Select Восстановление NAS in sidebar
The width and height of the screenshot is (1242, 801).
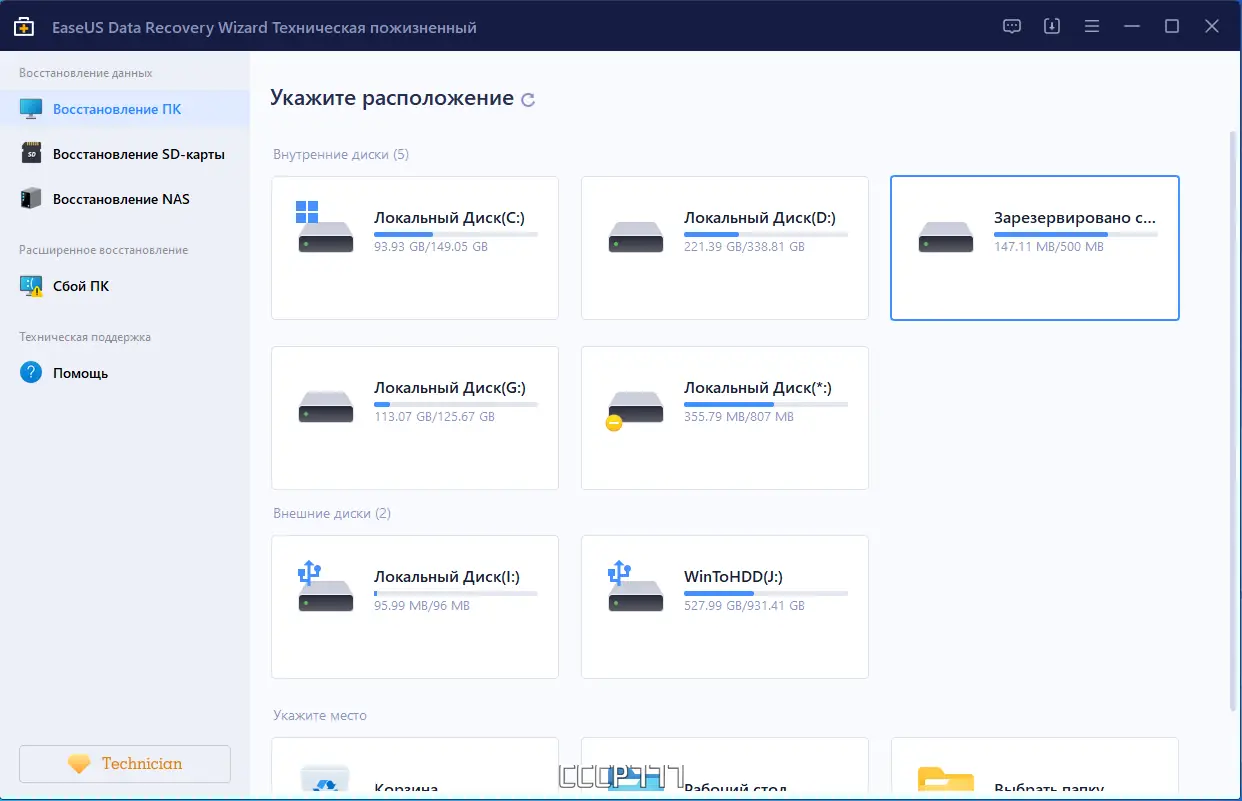tap(125, 199)
